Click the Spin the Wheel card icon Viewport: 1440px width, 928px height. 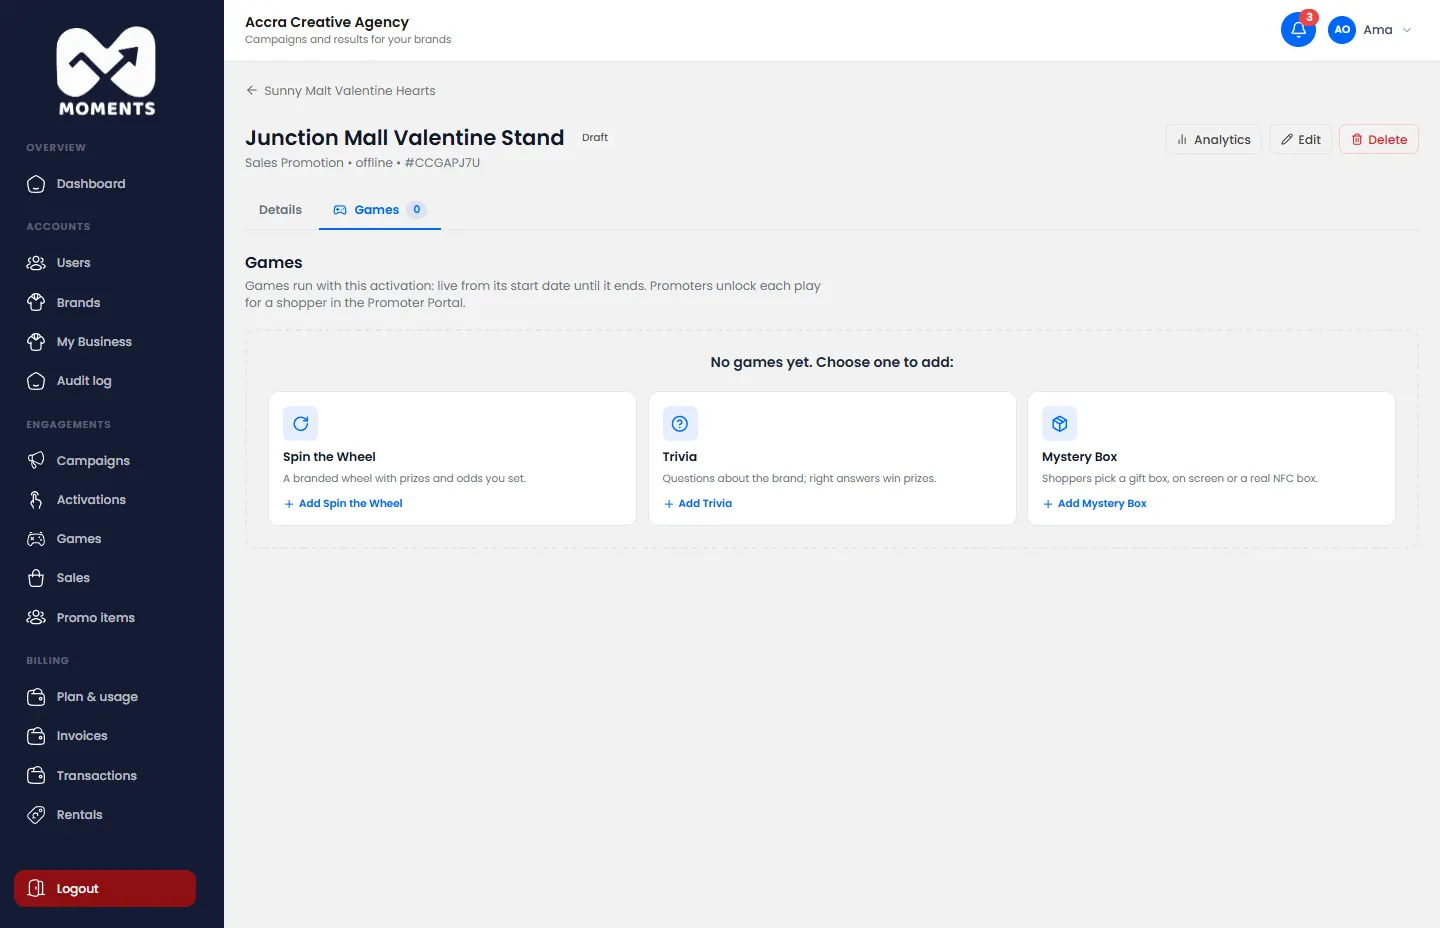300,423
